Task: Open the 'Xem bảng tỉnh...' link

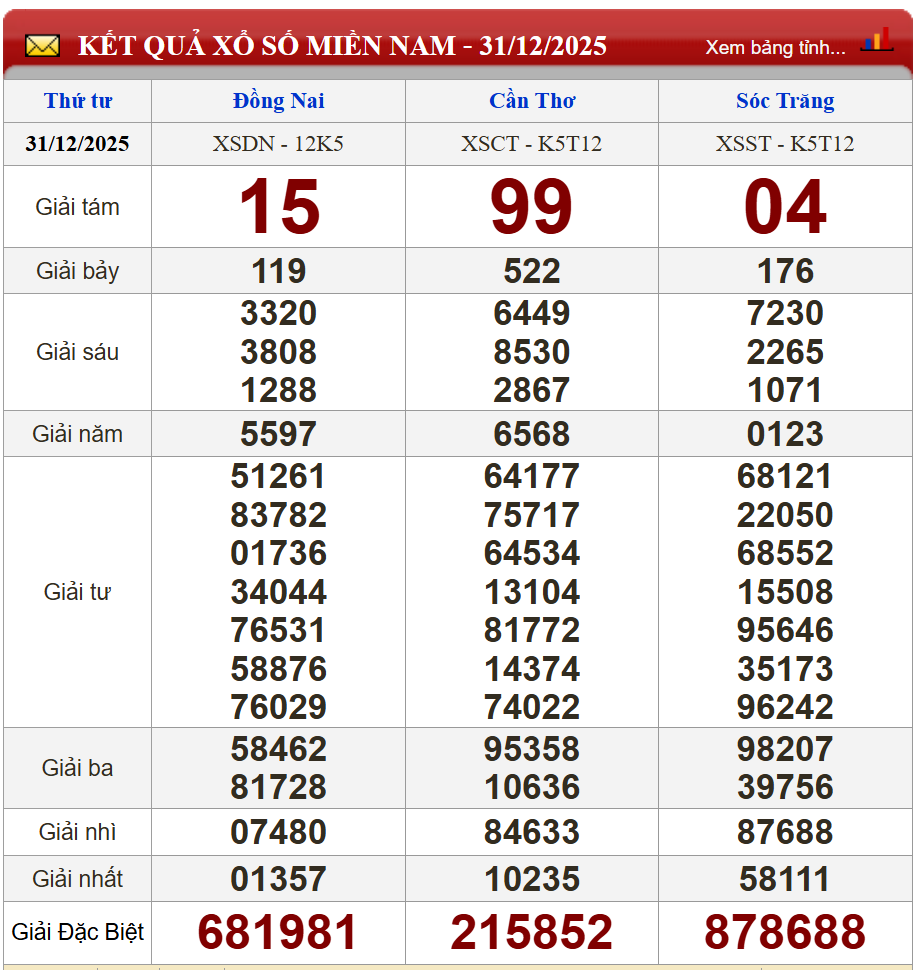Action: click(x=775, y=47)
